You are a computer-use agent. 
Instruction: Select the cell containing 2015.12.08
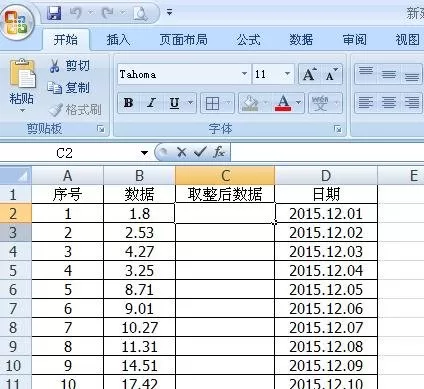(x=326, y=346)
